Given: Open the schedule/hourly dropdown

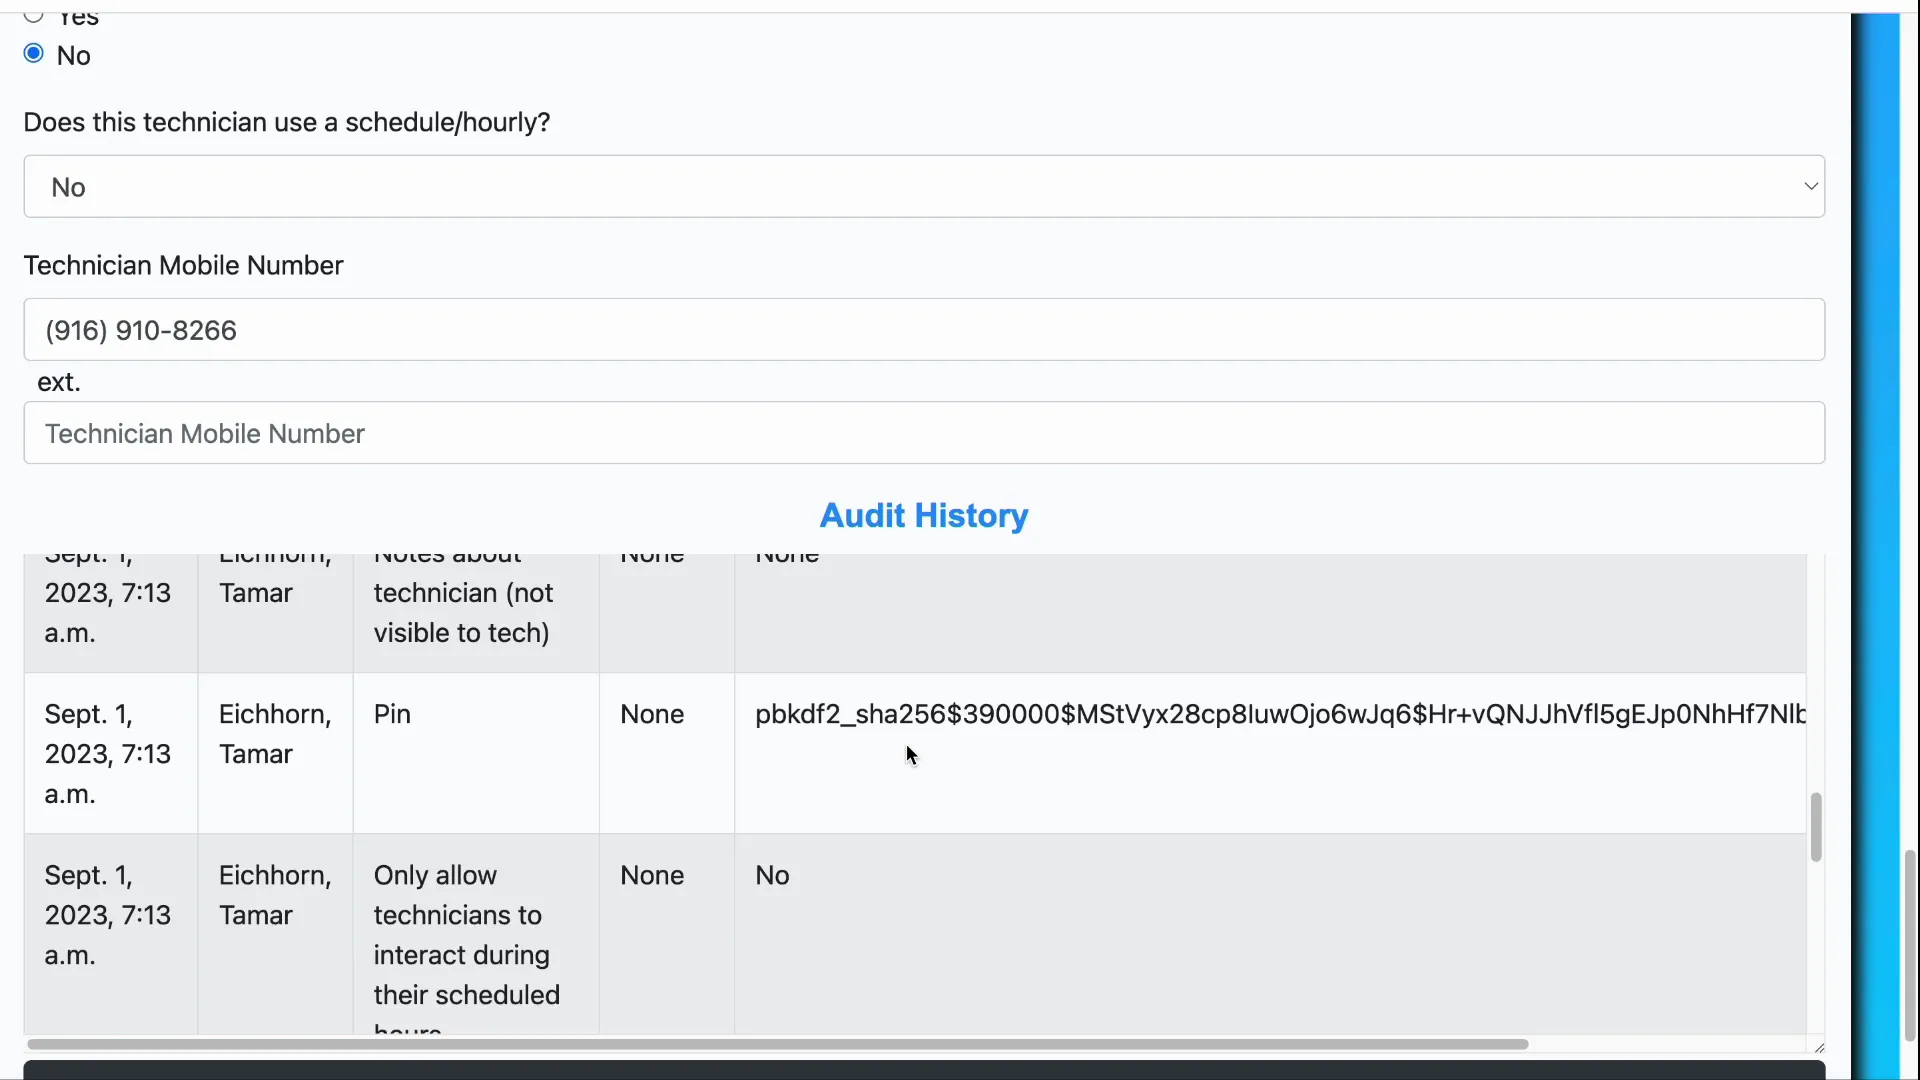Looking at the screenshot, I should [922, 186].
